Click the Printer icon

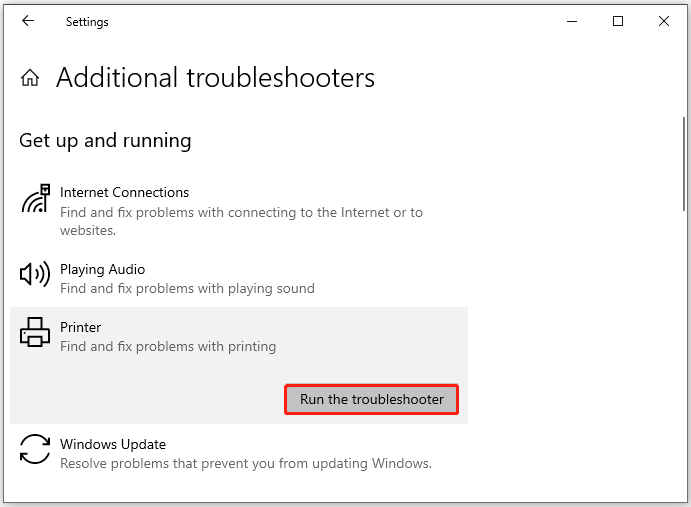click(35, 332)
